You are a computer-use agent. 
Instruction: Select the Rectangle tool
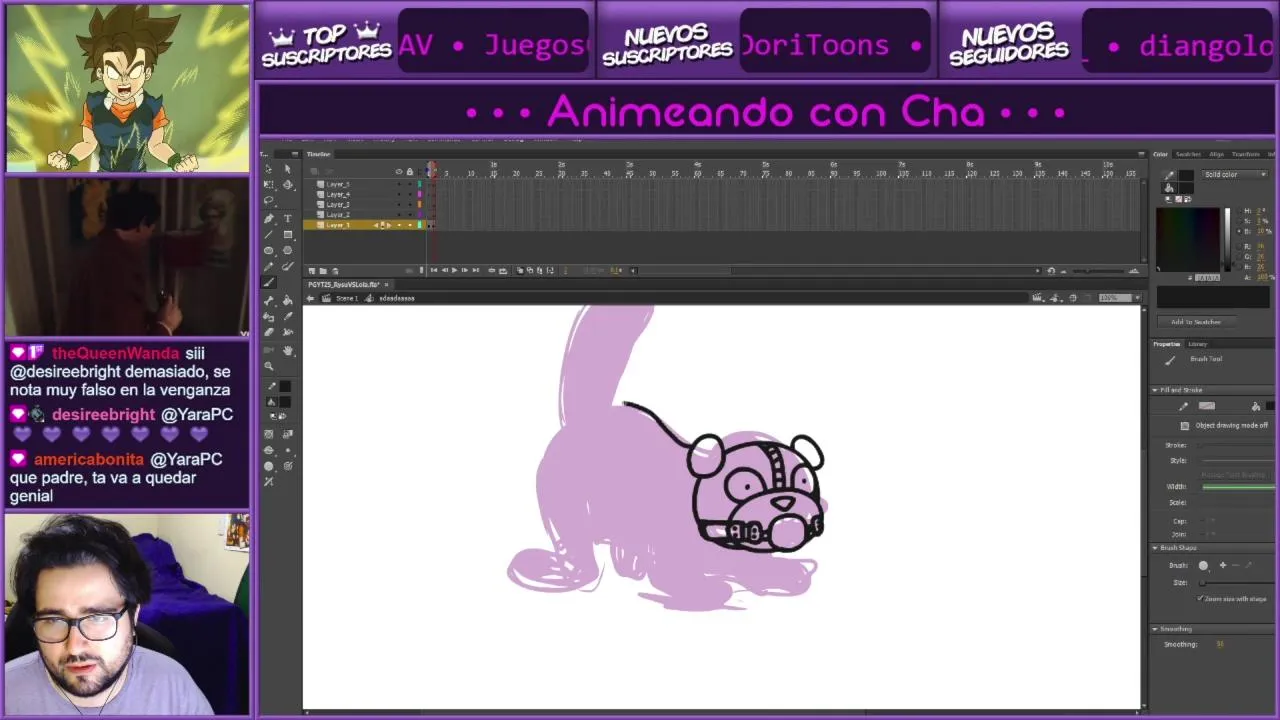click(x=288, y=235)
